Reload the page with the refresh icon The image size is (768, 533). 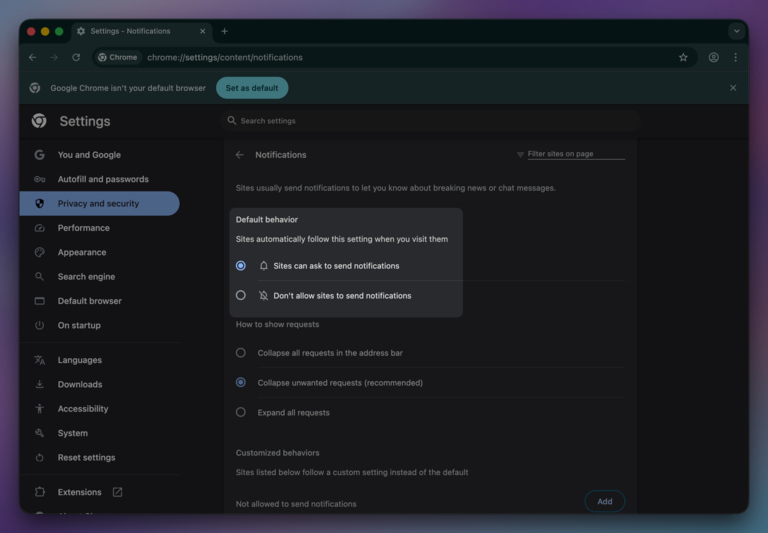click(x=76, y=57)
